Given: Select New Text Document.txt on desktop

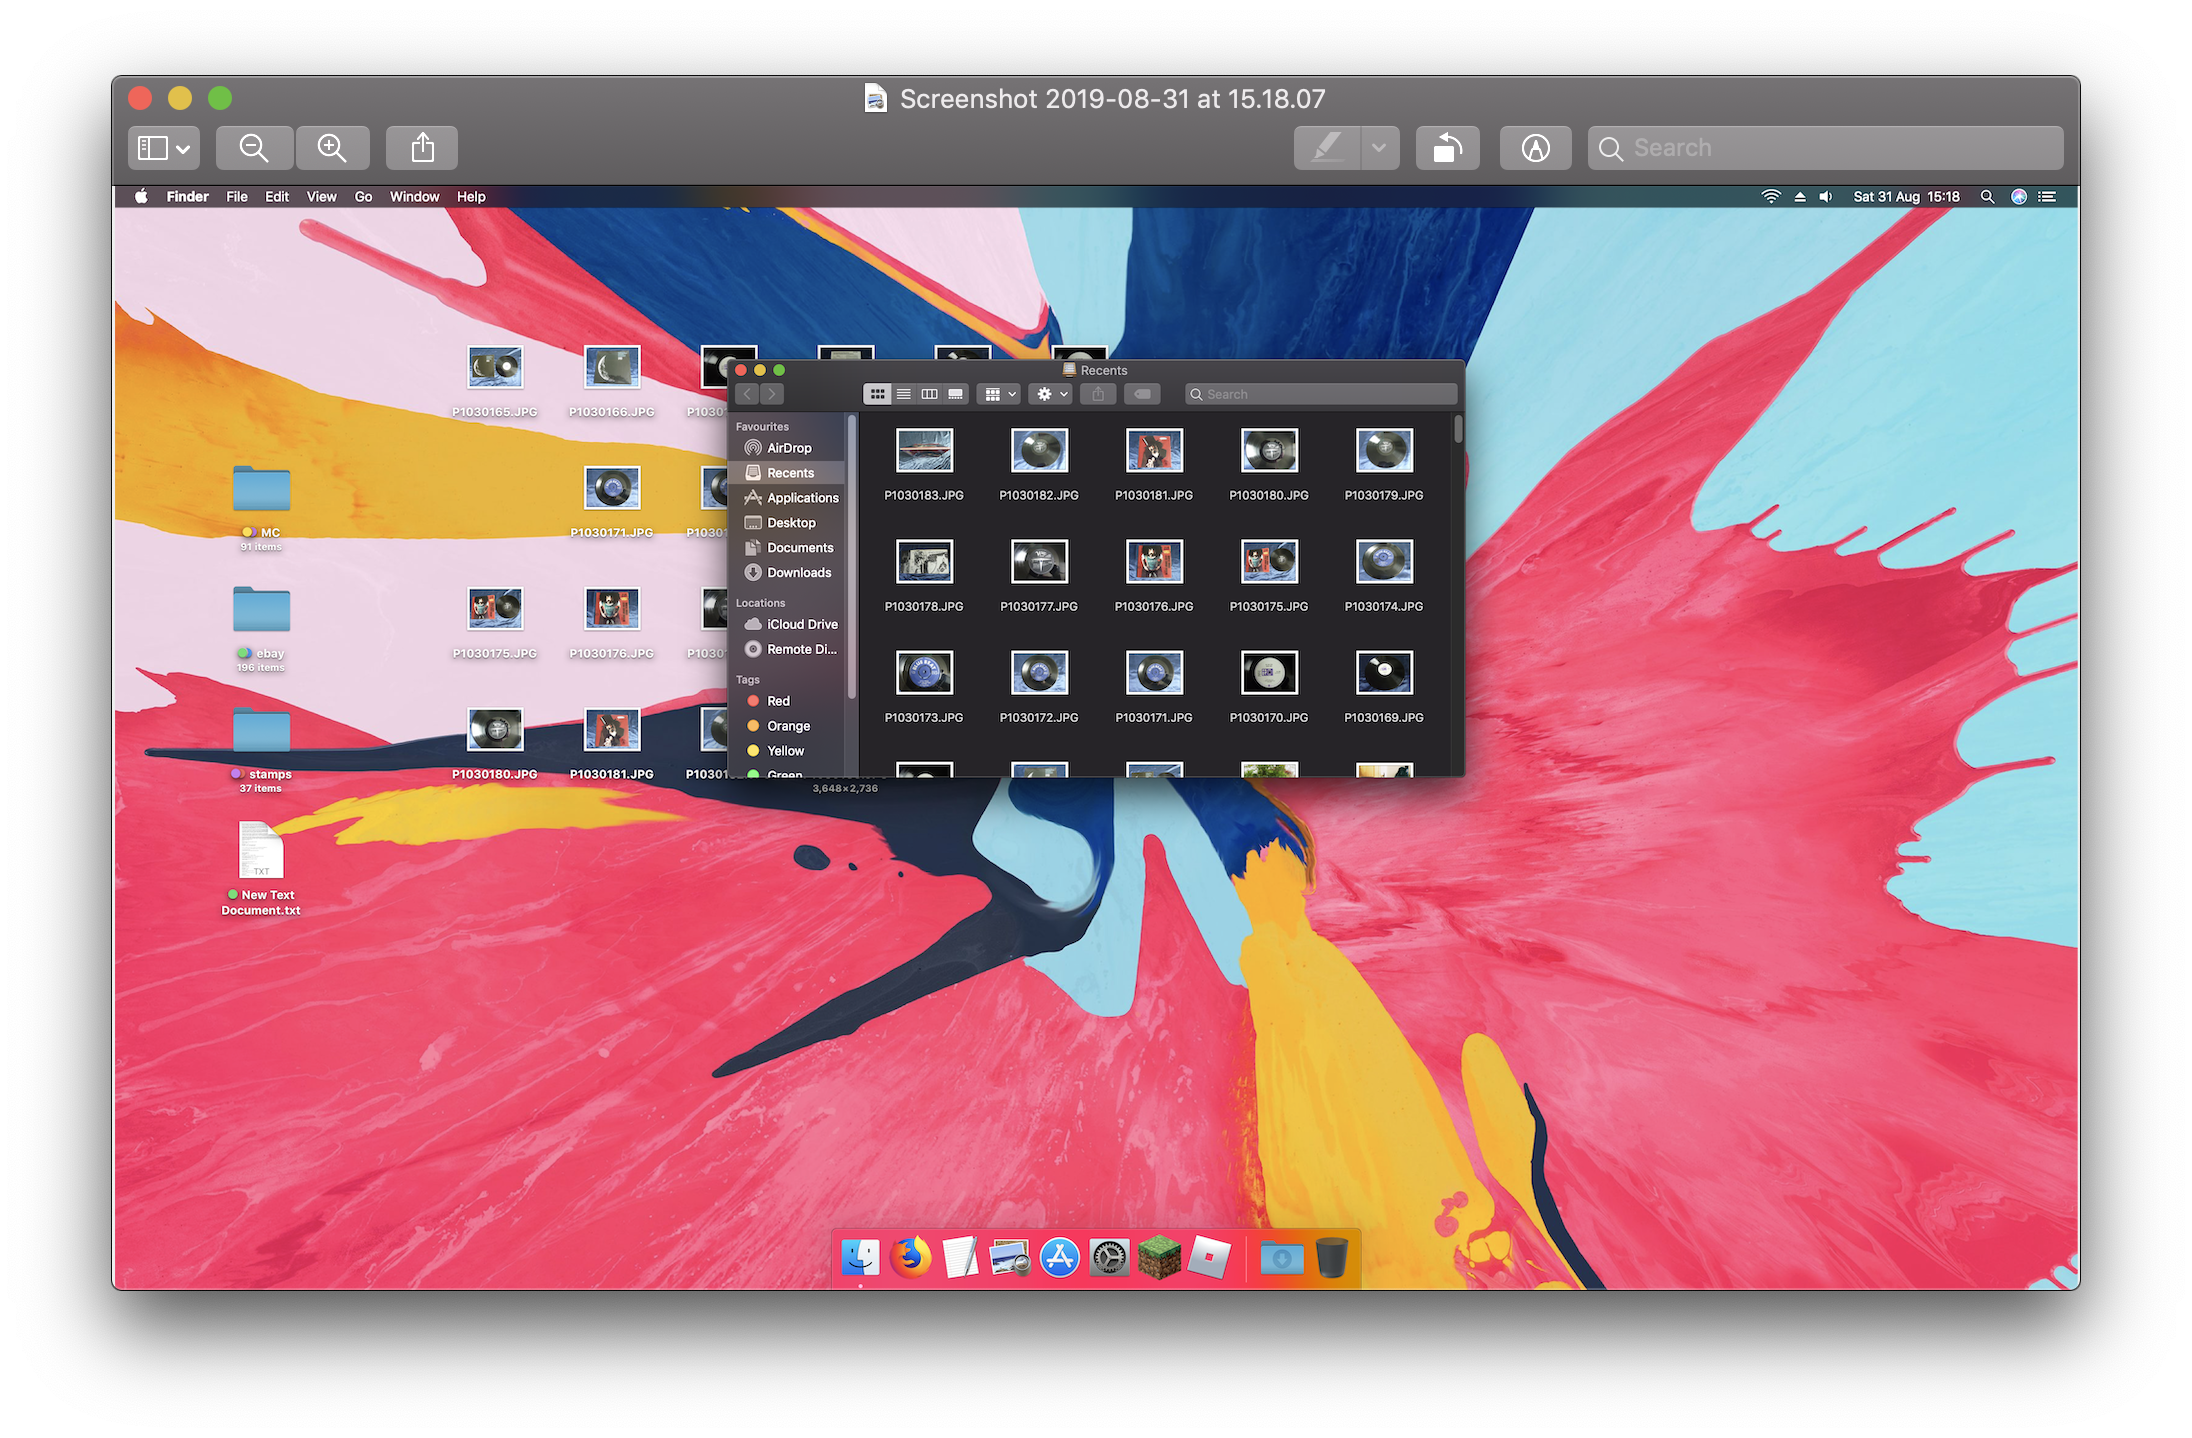Looking at the screenshot, I should click(261, 851).
